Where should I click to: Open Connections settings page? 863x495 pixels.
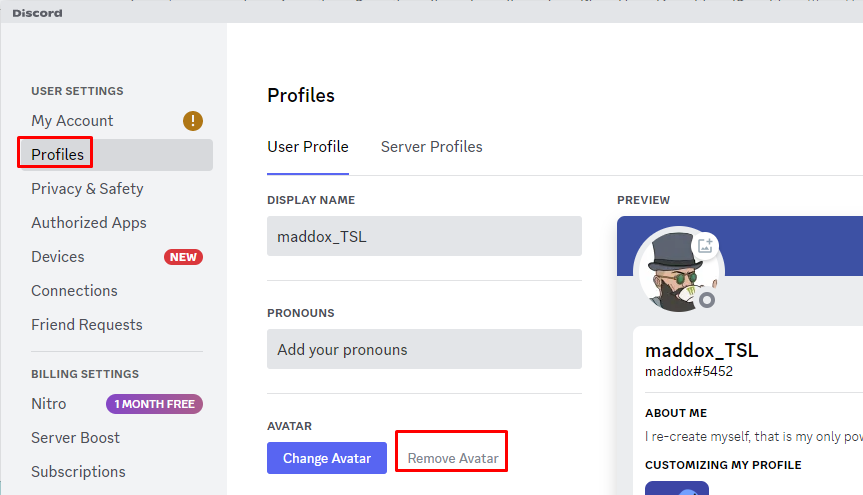tap(74, 291)
